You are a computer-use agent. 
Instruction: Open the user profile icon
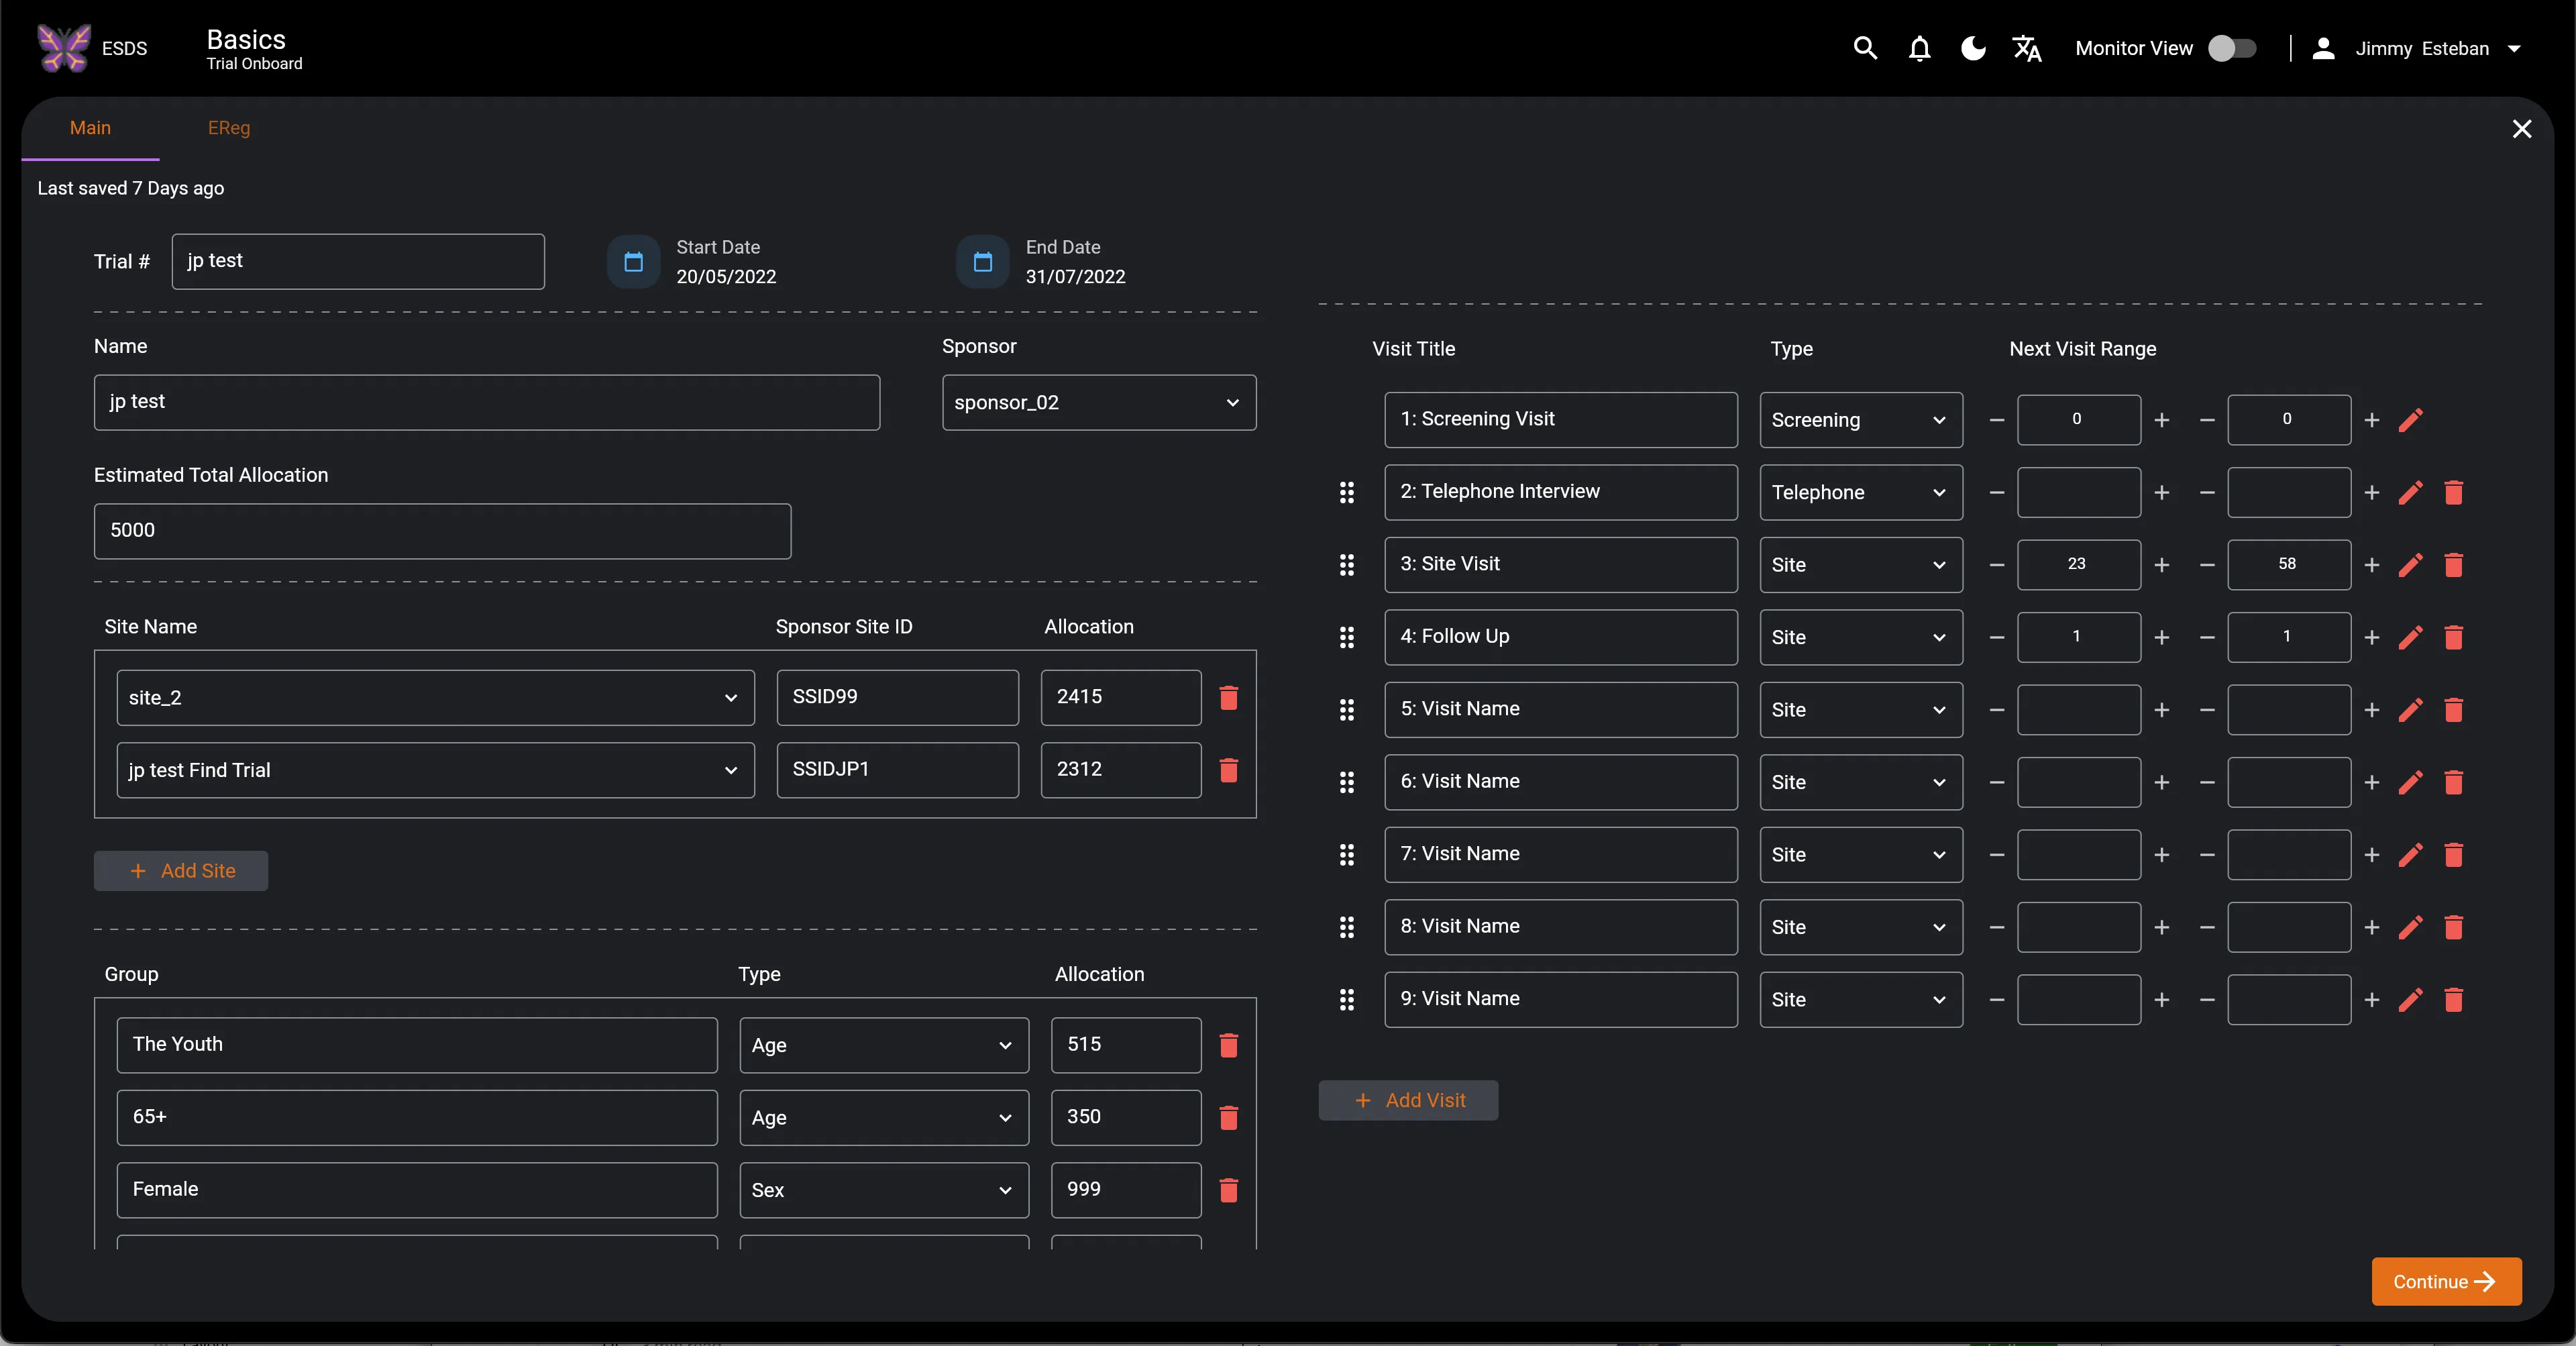pos(2323,48)
